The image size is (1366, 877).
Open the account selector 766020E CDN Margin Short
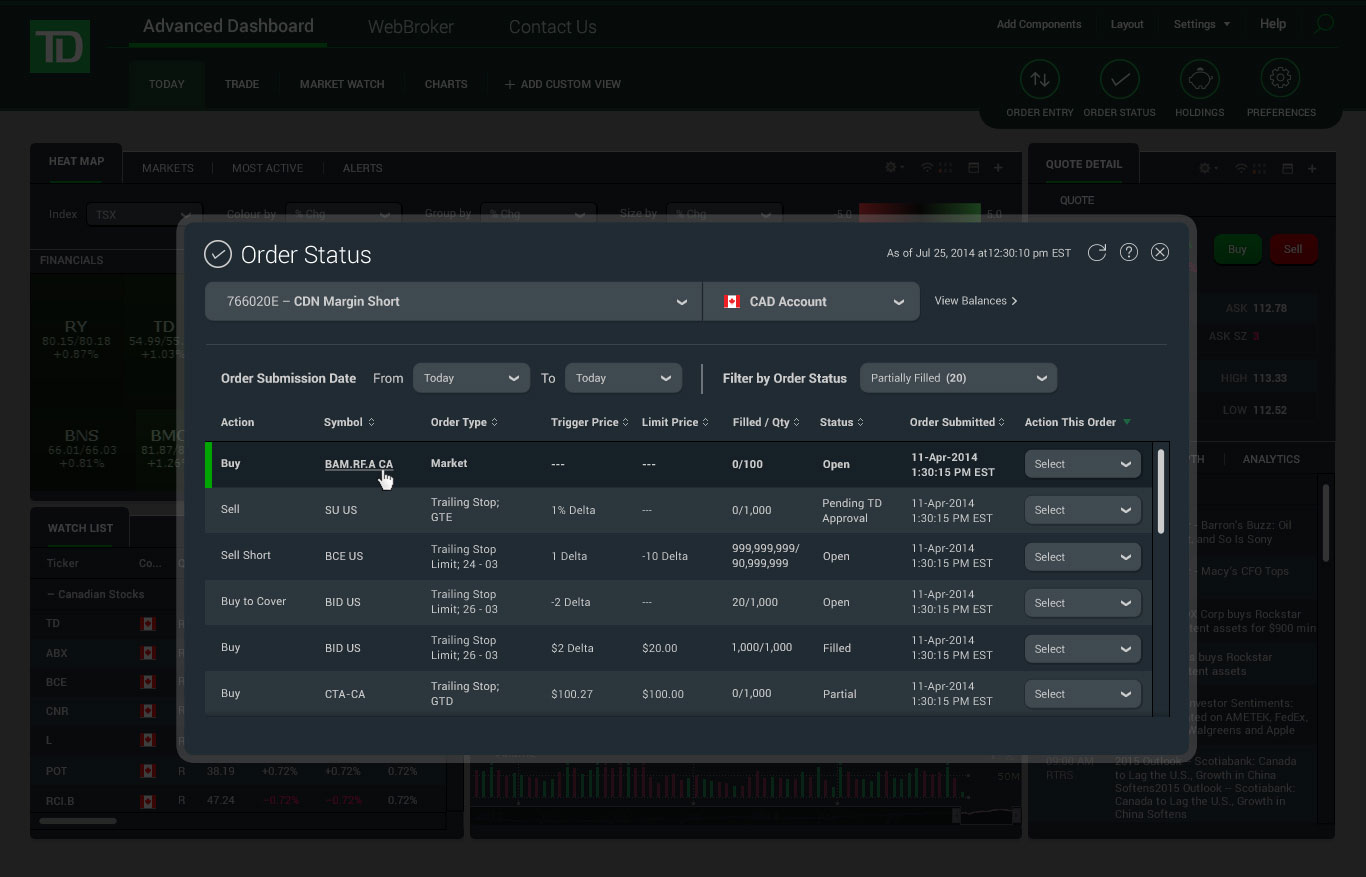click(453, 301)
